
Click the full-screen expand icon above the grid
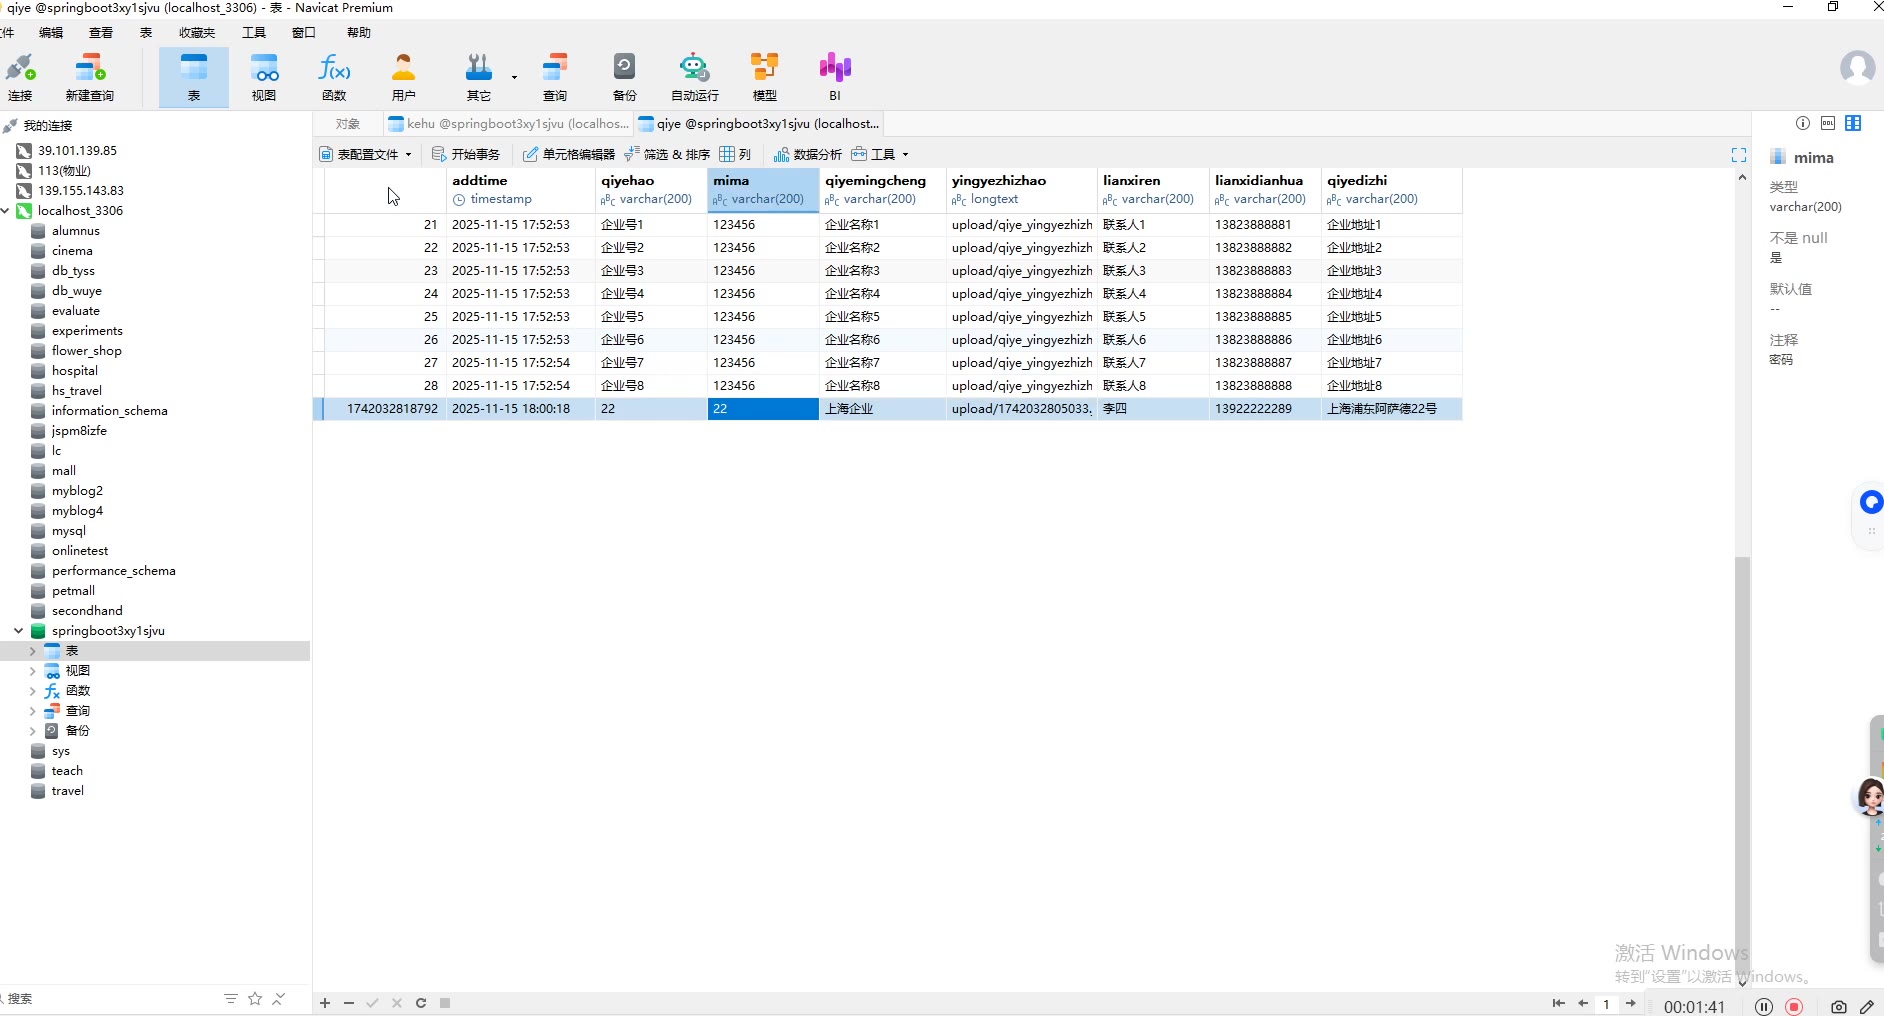tap(1739, 155)
